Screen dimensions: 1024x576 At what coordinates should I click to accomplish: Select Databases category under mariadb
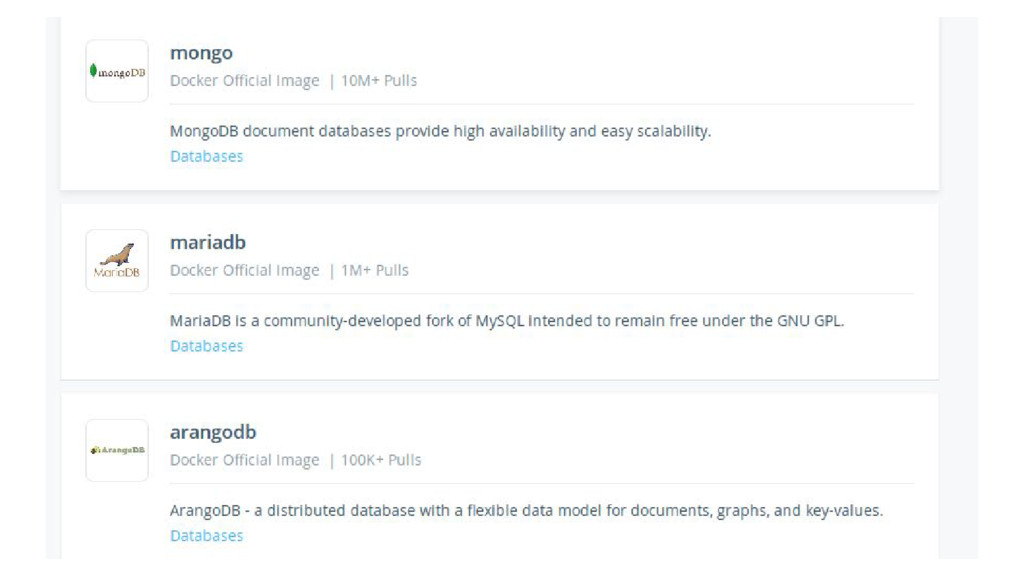click(206, 346)
